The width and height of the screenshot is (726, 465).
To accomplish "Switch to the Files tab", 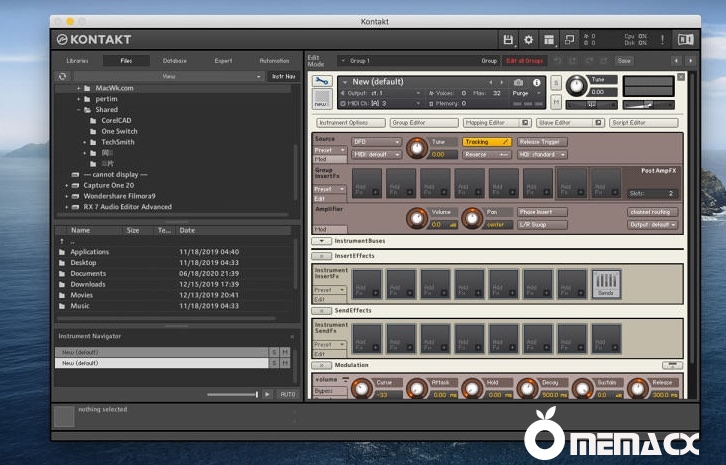I will [126, 61].
